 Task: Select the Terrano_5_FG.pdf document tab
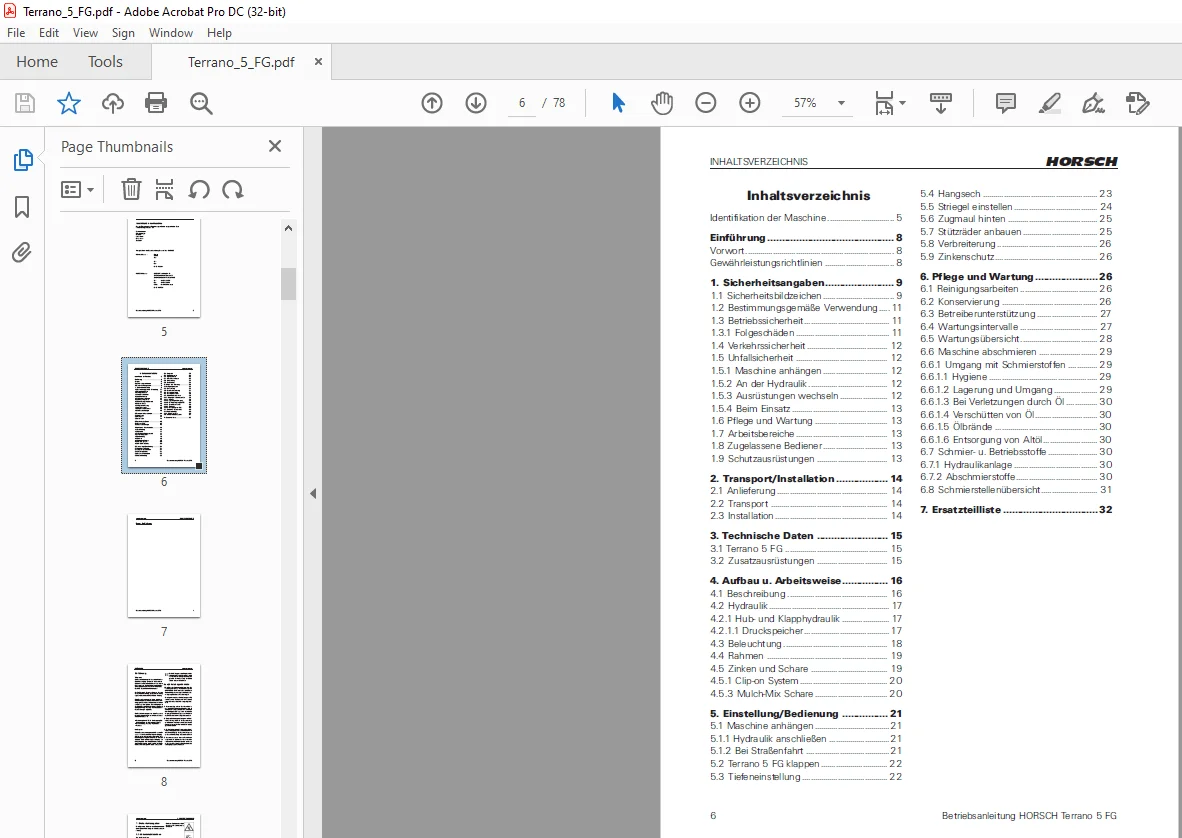tap(241, 62)
